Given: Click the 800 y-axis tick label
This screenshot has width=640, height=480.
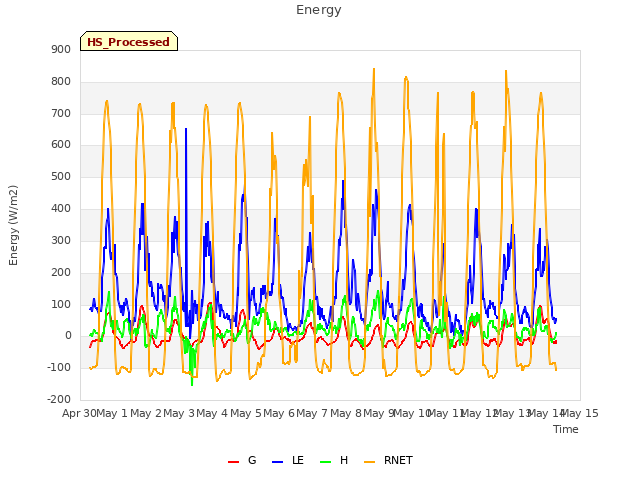Looking at the screenshot, I should [x=61, y=82].
